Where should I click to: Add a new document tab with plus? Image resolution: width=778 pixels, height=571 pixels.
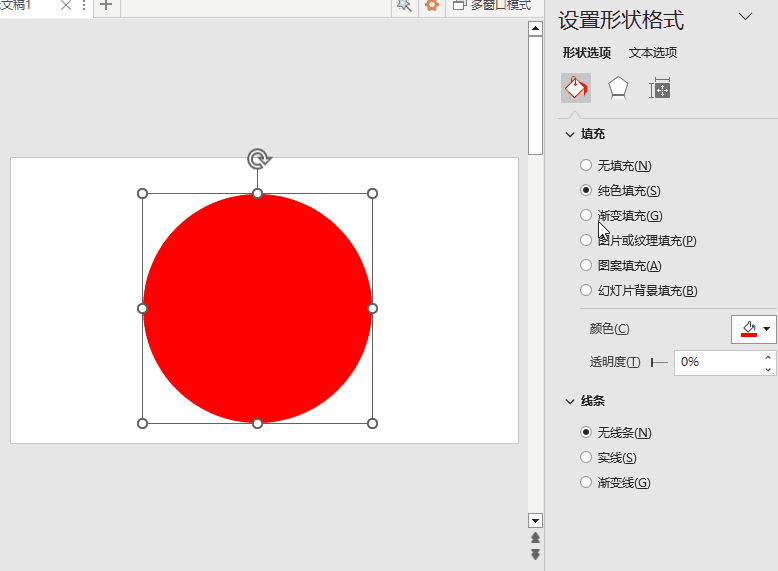click(106, 6)
